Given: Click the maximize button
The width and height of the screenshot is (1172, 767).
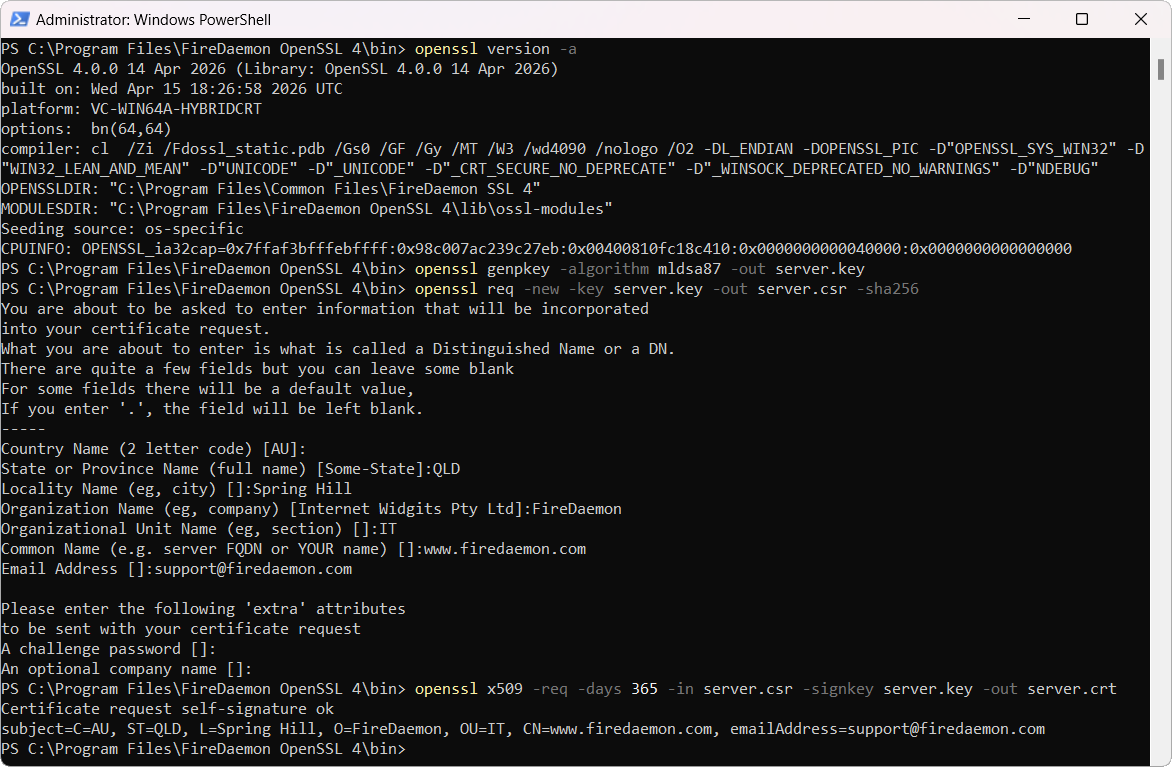Looking at the screenshot, I should point(1084,18).
